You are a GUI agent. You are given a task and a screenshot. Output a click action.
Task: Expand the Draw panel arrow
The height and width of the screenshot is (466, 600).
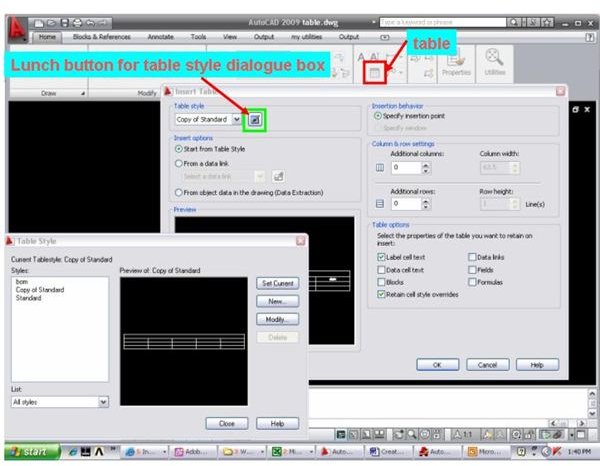83,93
